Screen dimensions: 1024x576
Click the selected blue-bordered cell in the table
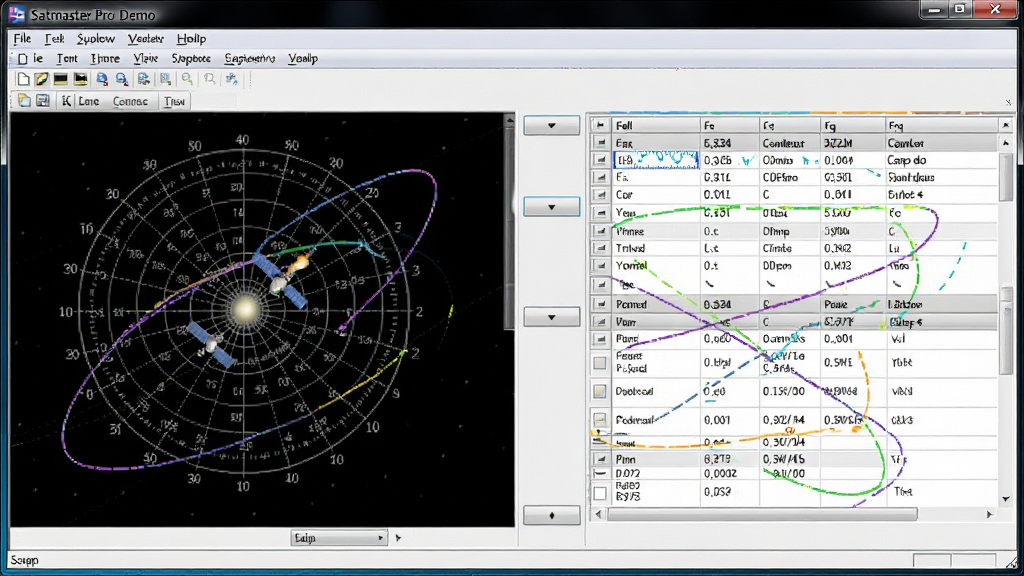[x=656, y=160]
